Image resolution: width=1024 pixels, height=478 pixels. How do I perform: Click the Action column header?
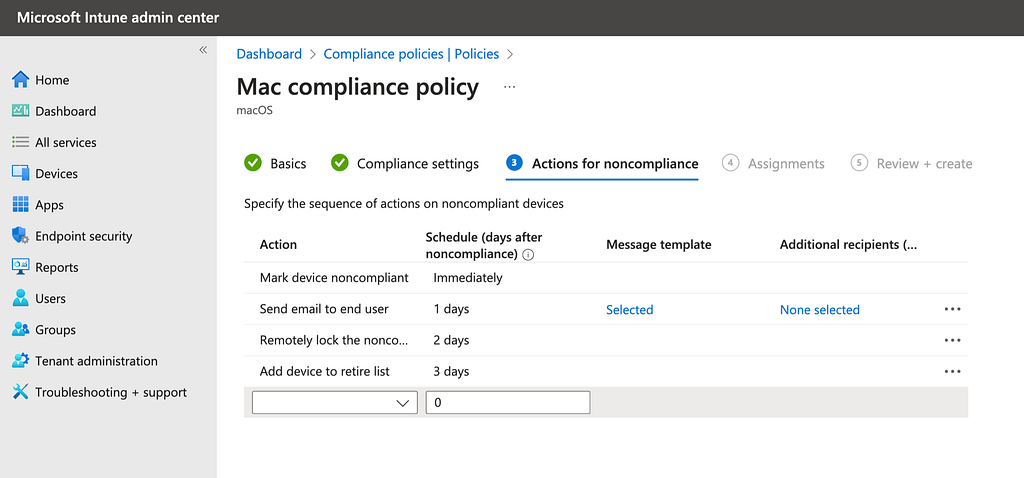278,245
